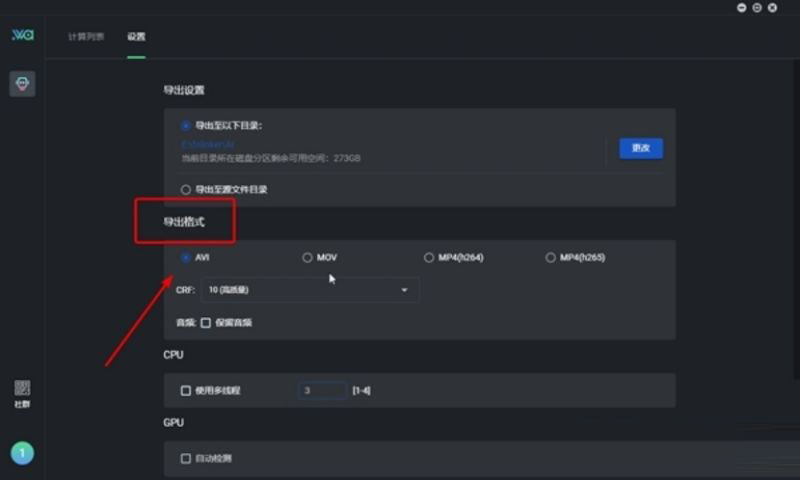Open the round user avatar in the sidebar
800x480 pixels.
point(22,453)
